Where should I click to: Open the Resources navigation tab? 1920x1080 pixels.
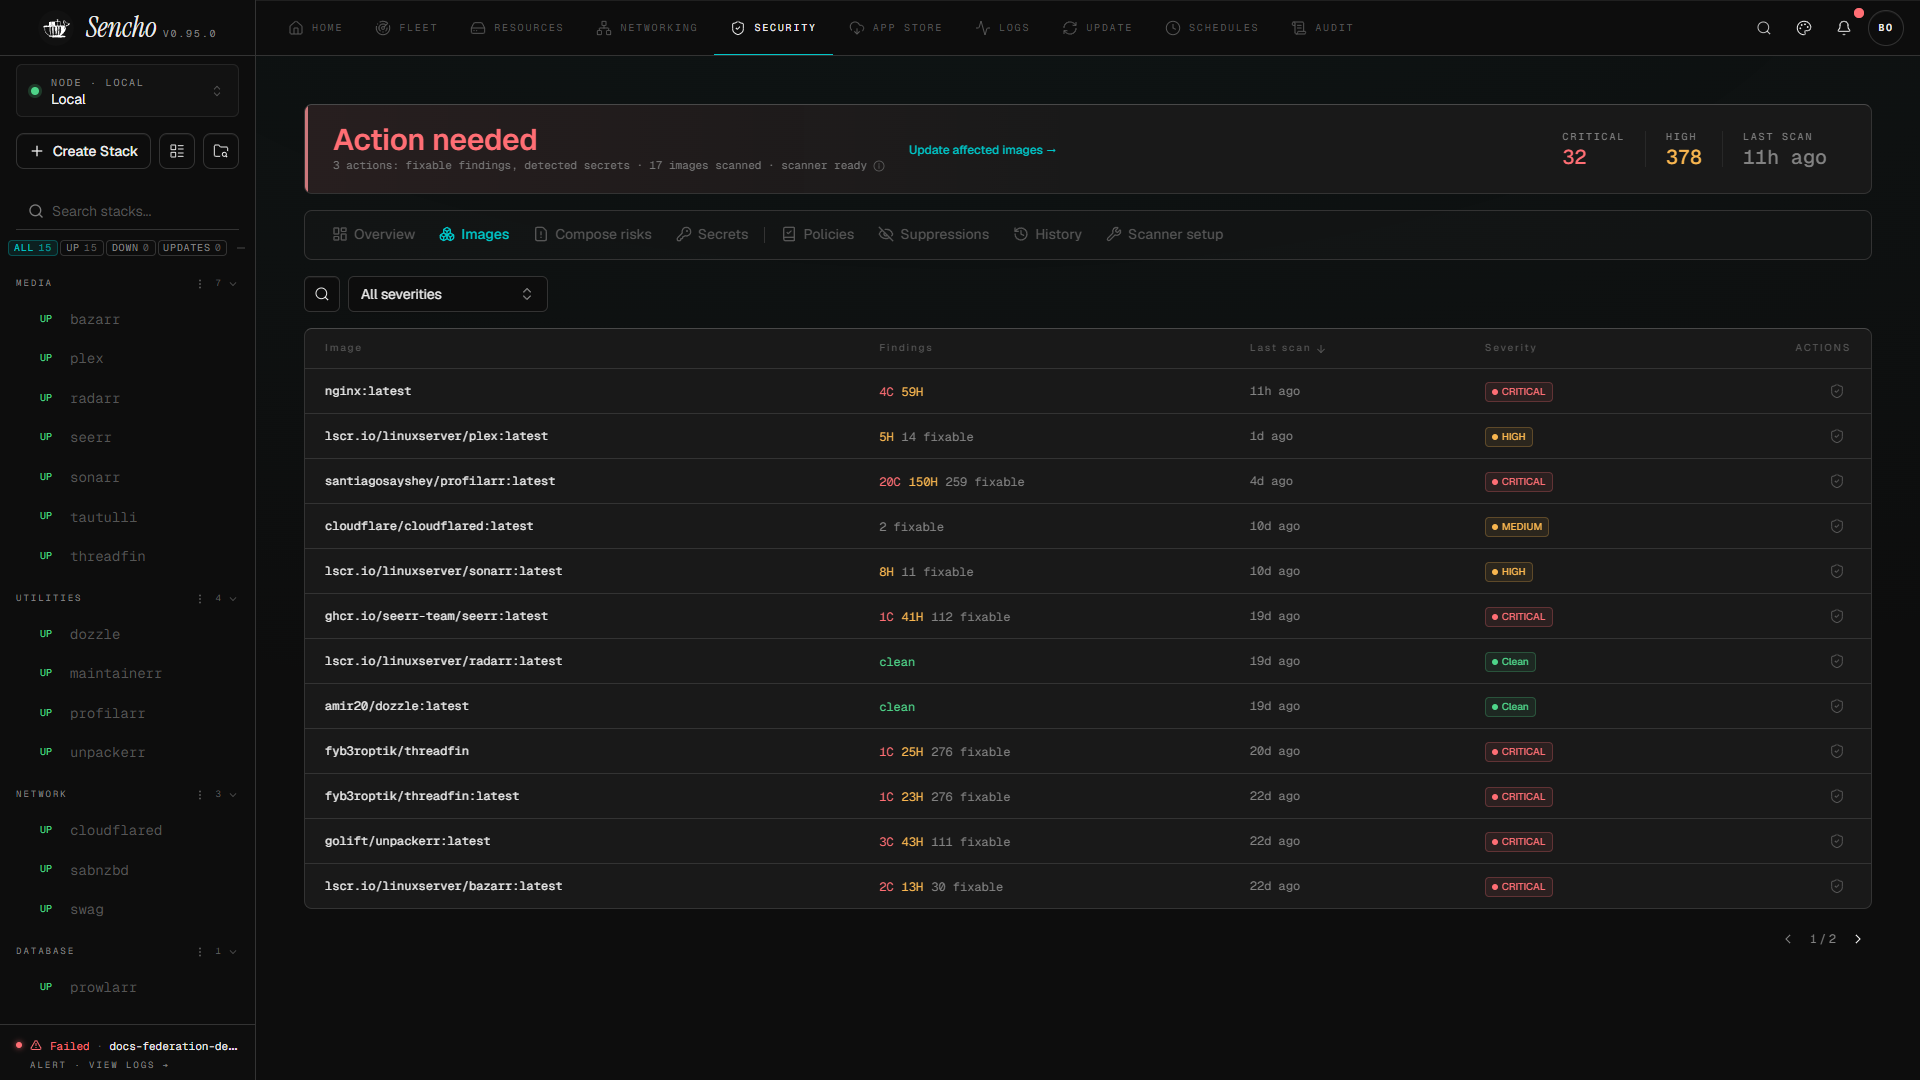[x=517, y=28]
